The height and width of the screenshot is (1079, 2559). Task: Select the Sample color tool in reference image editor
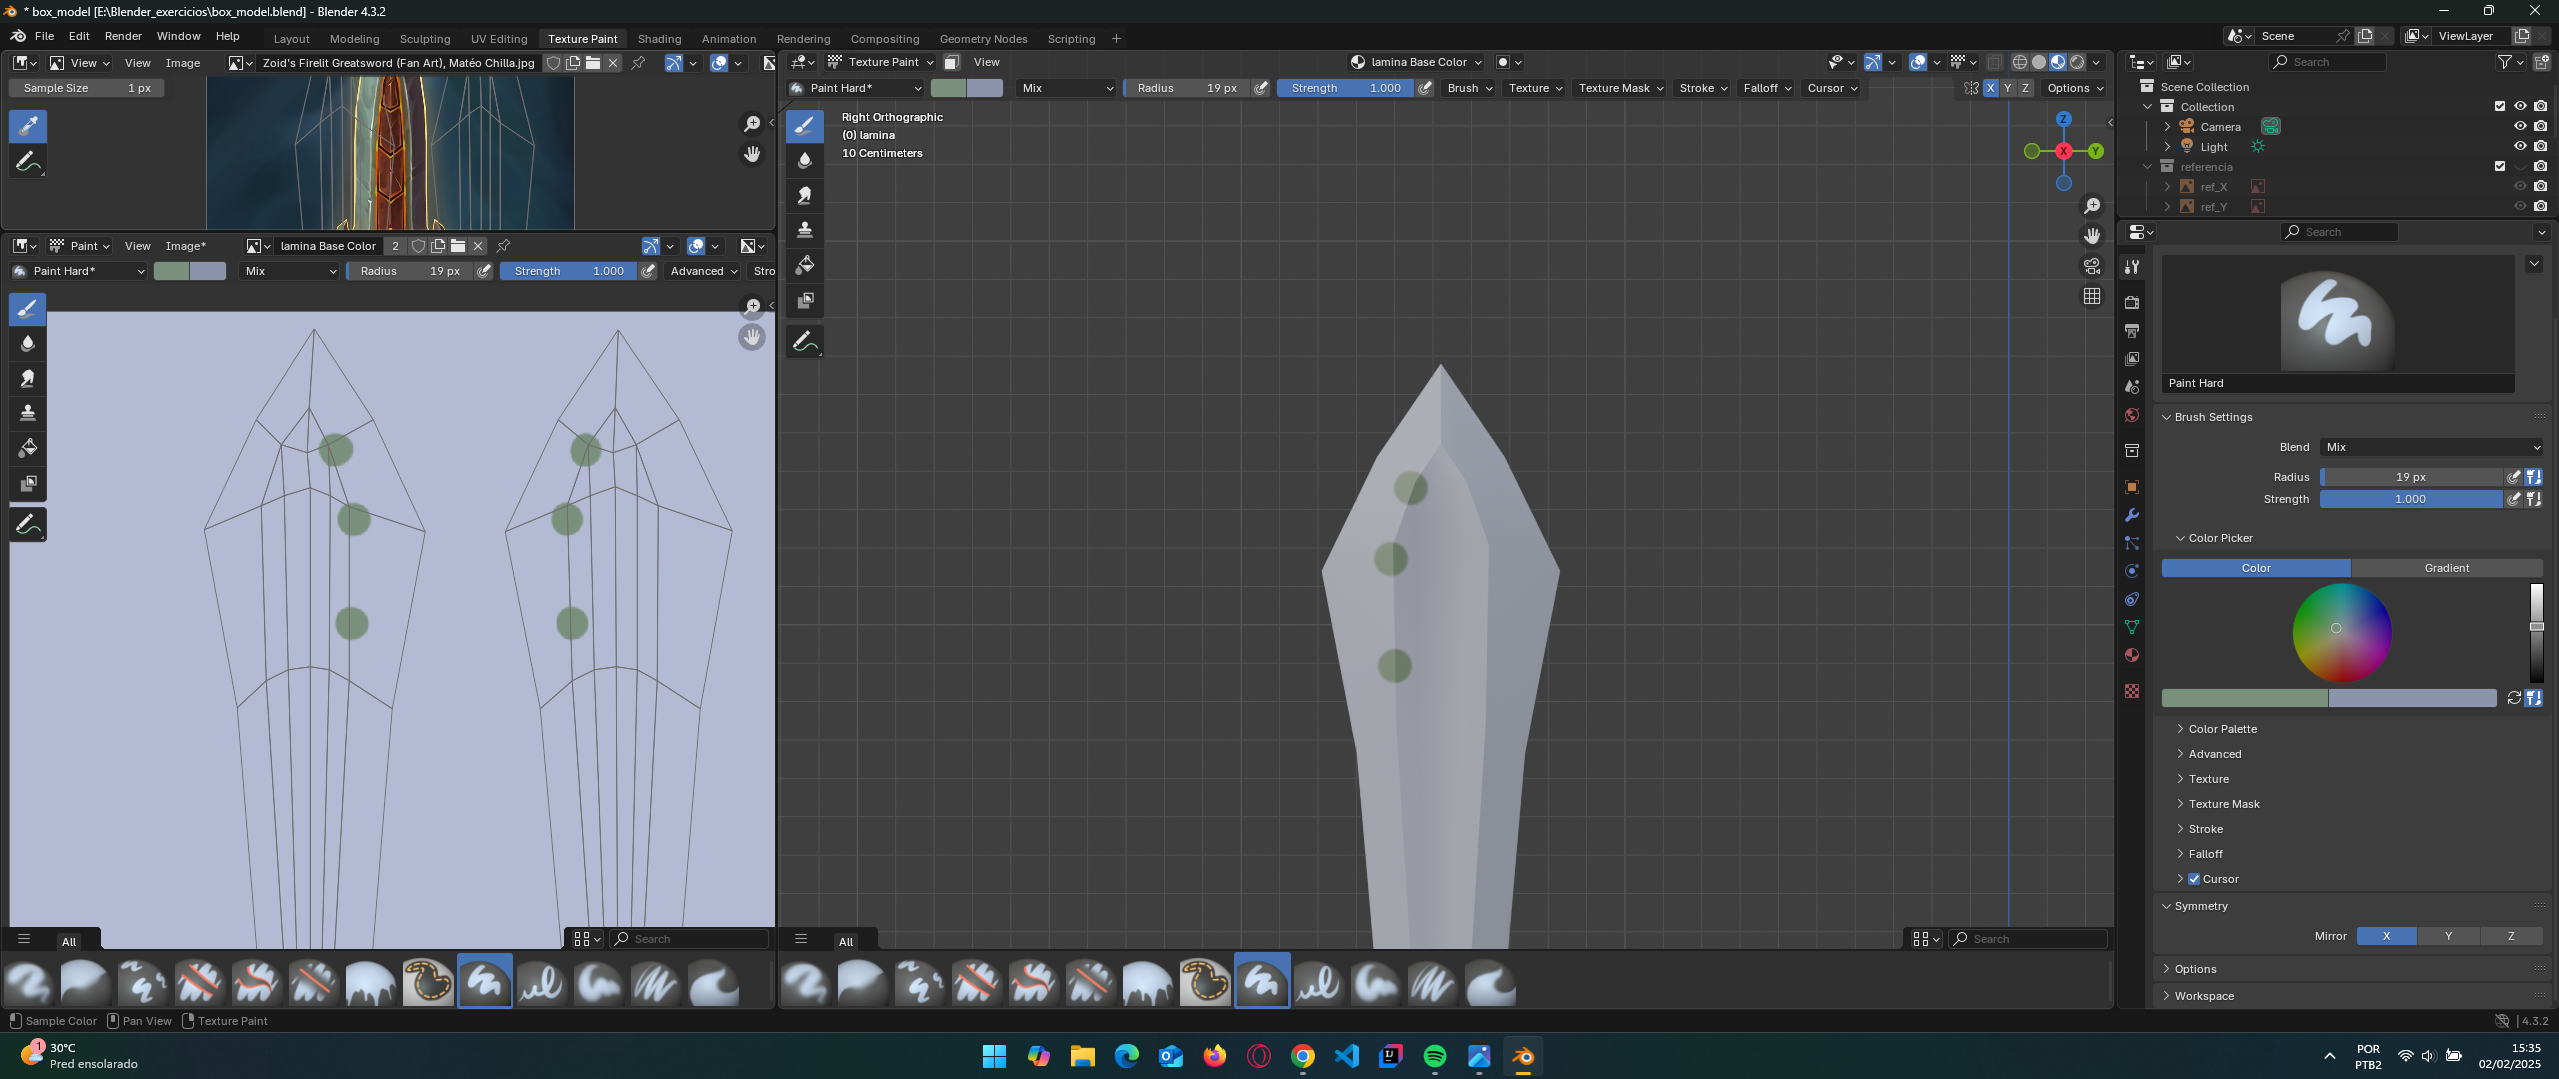[x=28, y=126]
